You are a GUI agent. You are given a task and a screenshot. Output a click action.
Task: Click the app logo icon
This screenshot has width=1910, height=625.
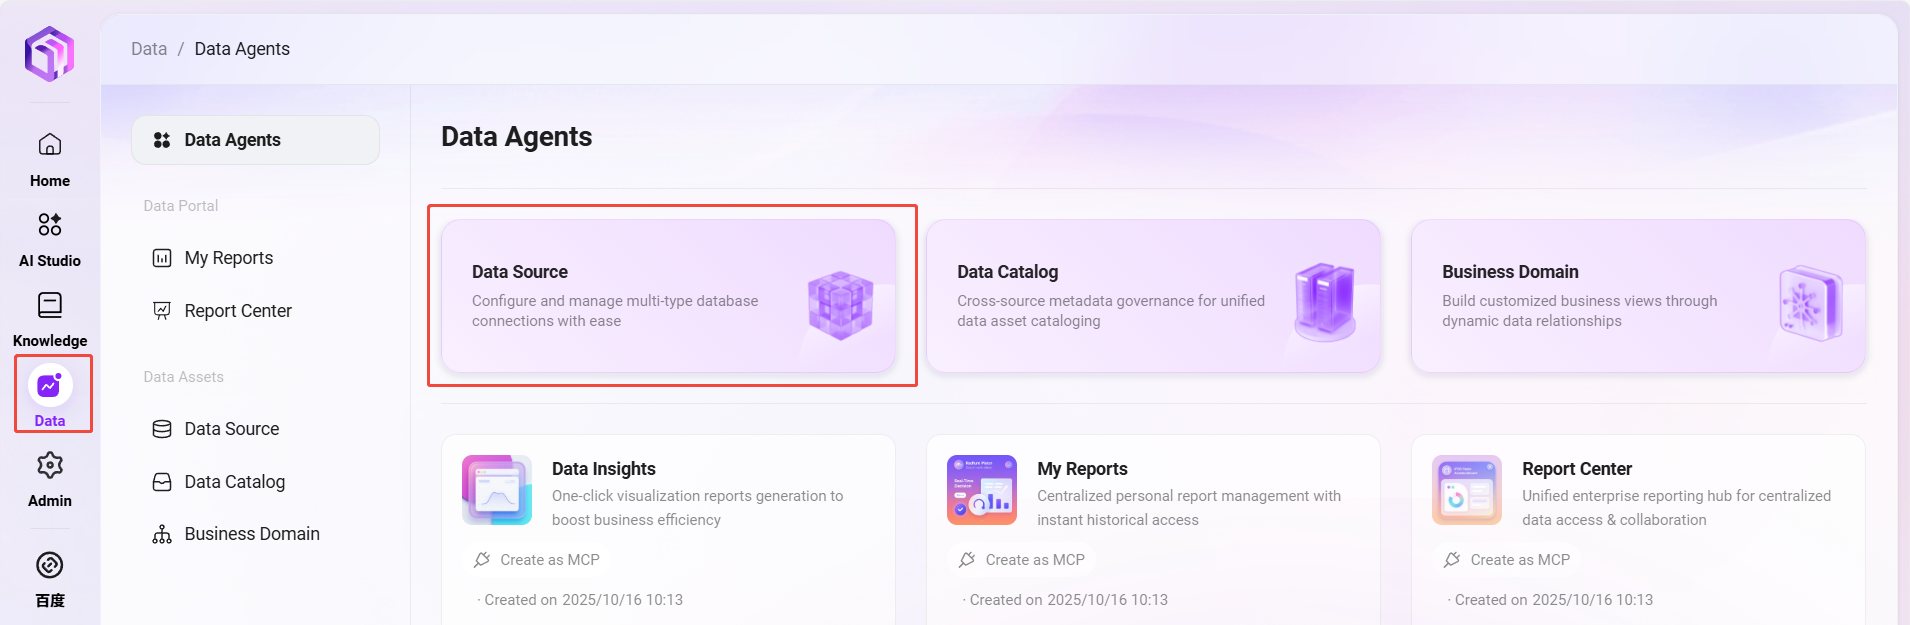tap(49, 54)
